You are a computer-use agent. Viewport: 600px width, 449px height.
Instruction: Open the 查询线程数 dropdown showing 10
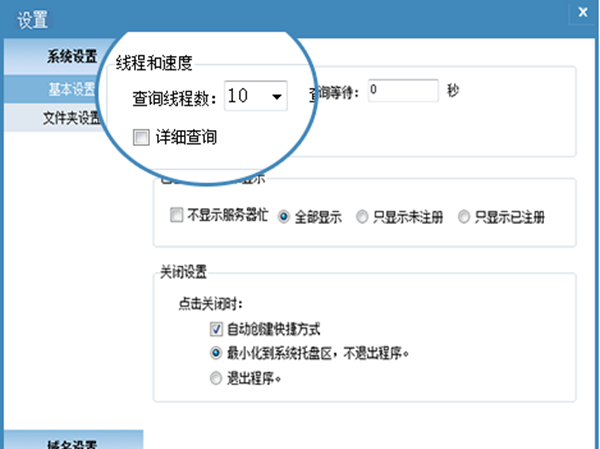pyautogui.click(x=256, y=96)
